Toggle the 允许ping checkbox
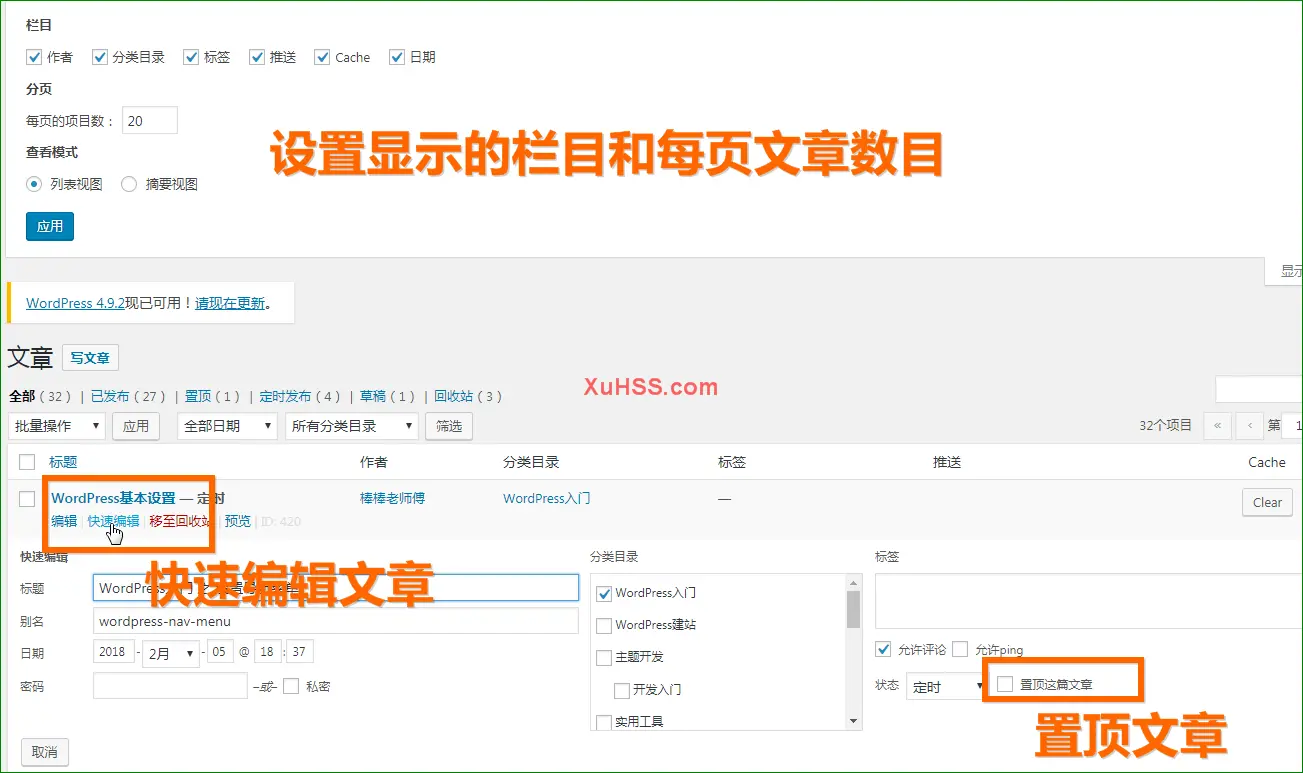1303x773 pixels. (x=960, y=649)
